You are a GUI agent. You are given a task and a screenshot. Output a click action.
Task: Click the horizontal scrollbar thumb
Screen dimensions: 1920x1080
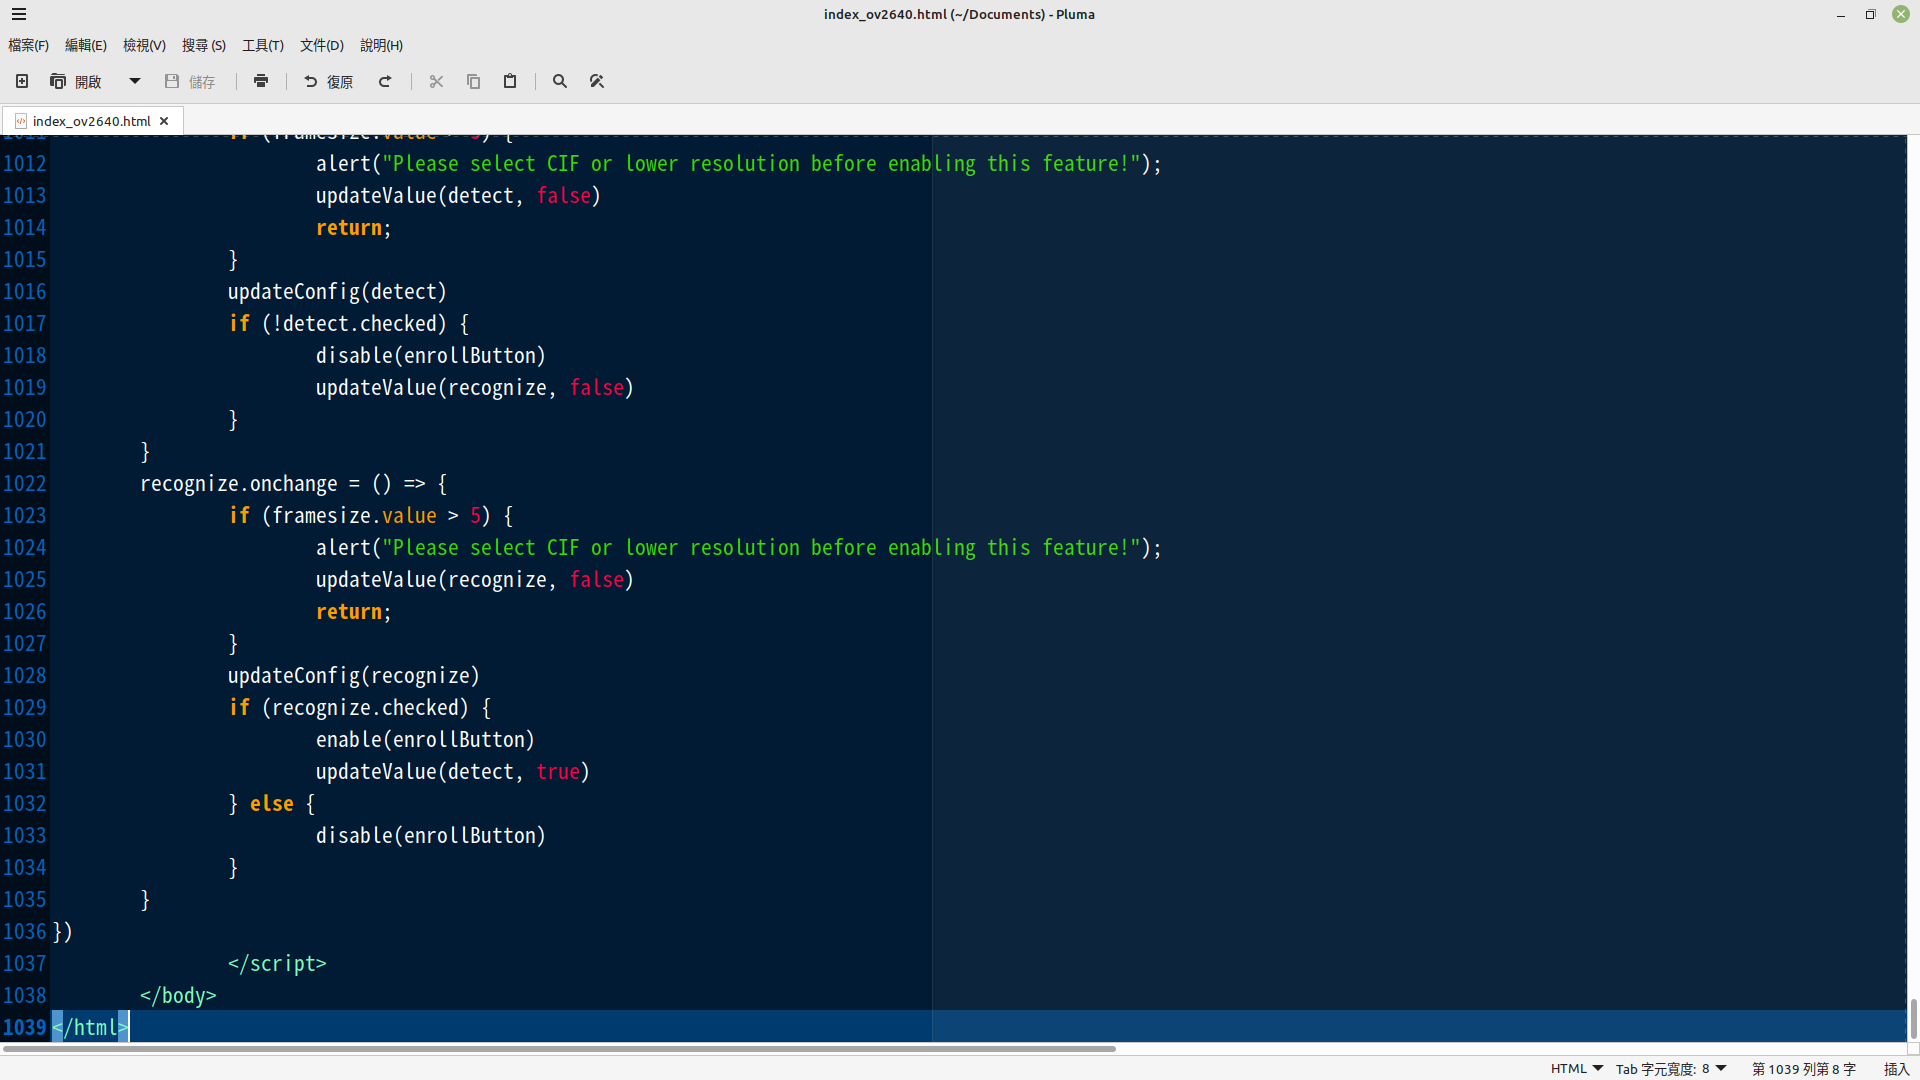[x=559, y=1049]
